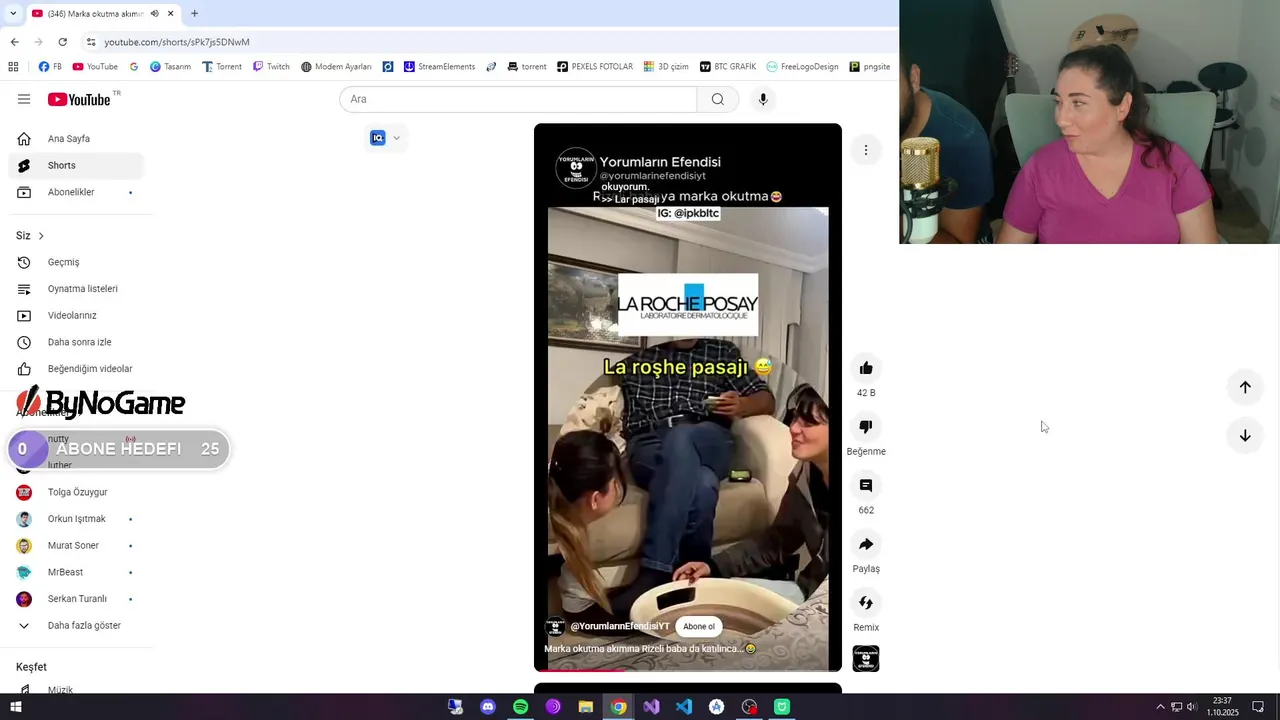Open Serkan Turanlı channel subscription
Image resolution: width=1280 pixels, height=720 pixels.
[x=76, y=599]
